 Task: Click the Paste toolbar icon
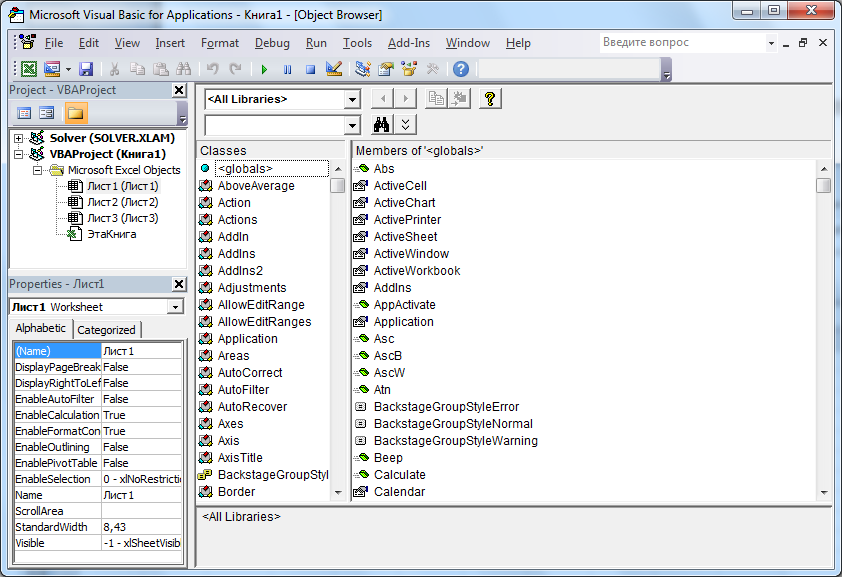[161, 69]
